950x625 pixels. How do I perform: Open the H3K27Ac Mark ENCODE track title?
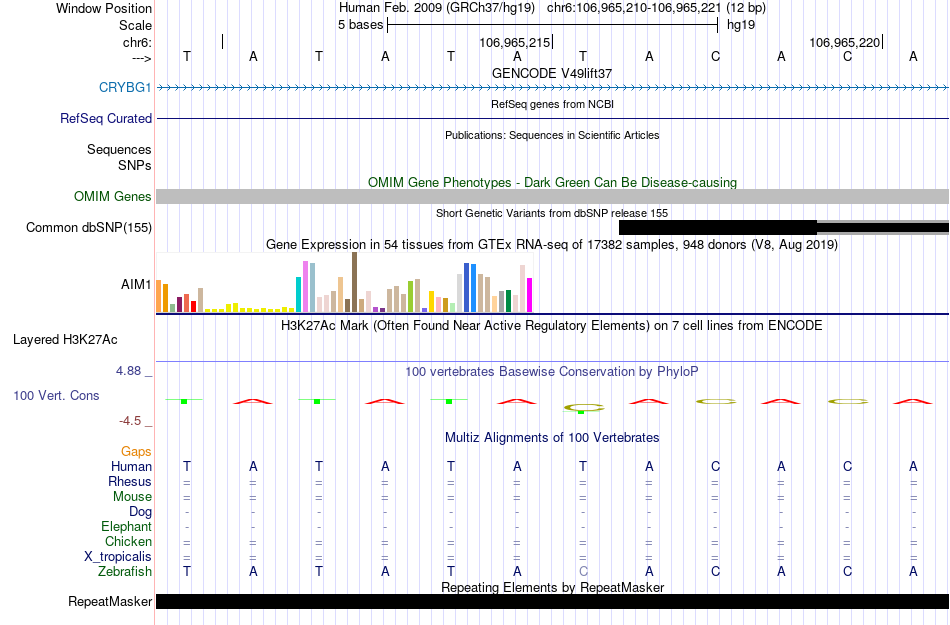click(x=552, y=326)
